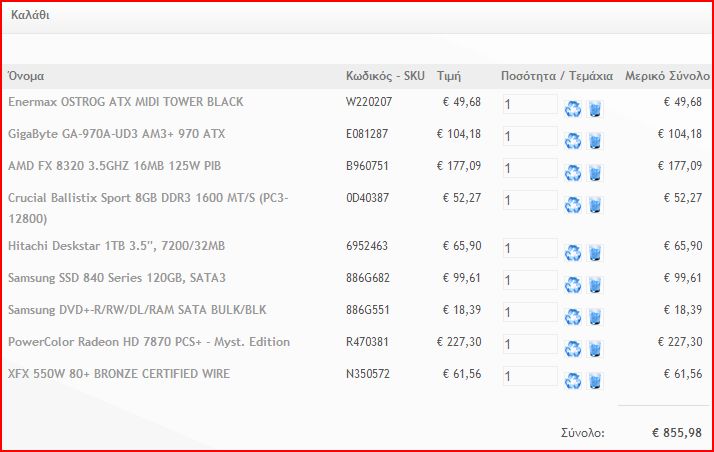Refresh quantity for GigaByte GA-970A-UD3 motherboard
This screenshot has width=714, height=452.
573,141
